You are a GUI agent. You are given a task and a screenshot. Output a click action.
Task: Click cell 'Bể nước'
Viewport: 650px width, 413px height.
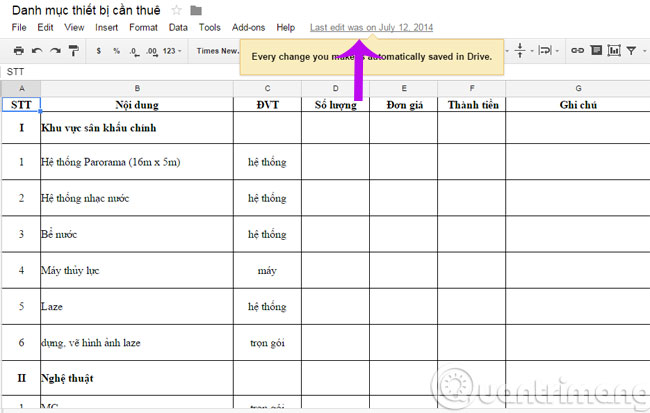(x=137, y=234)
